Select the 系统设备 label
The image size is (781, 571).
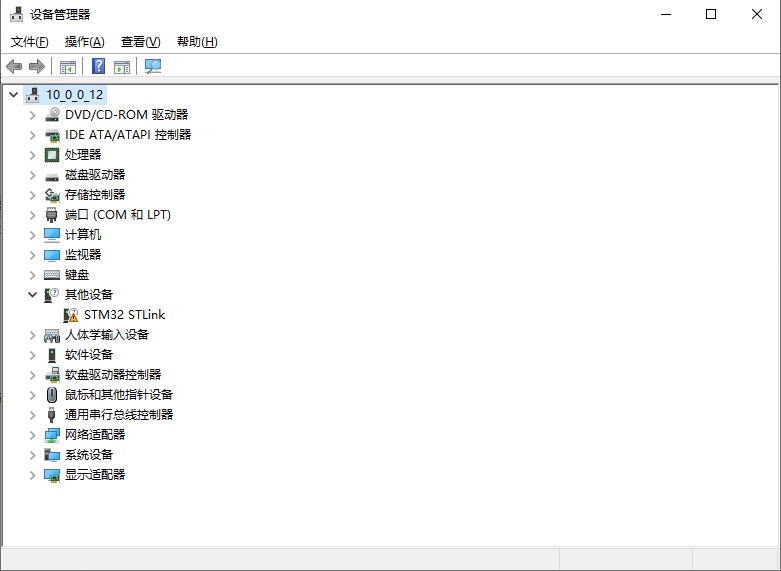[x=89, y=455]
